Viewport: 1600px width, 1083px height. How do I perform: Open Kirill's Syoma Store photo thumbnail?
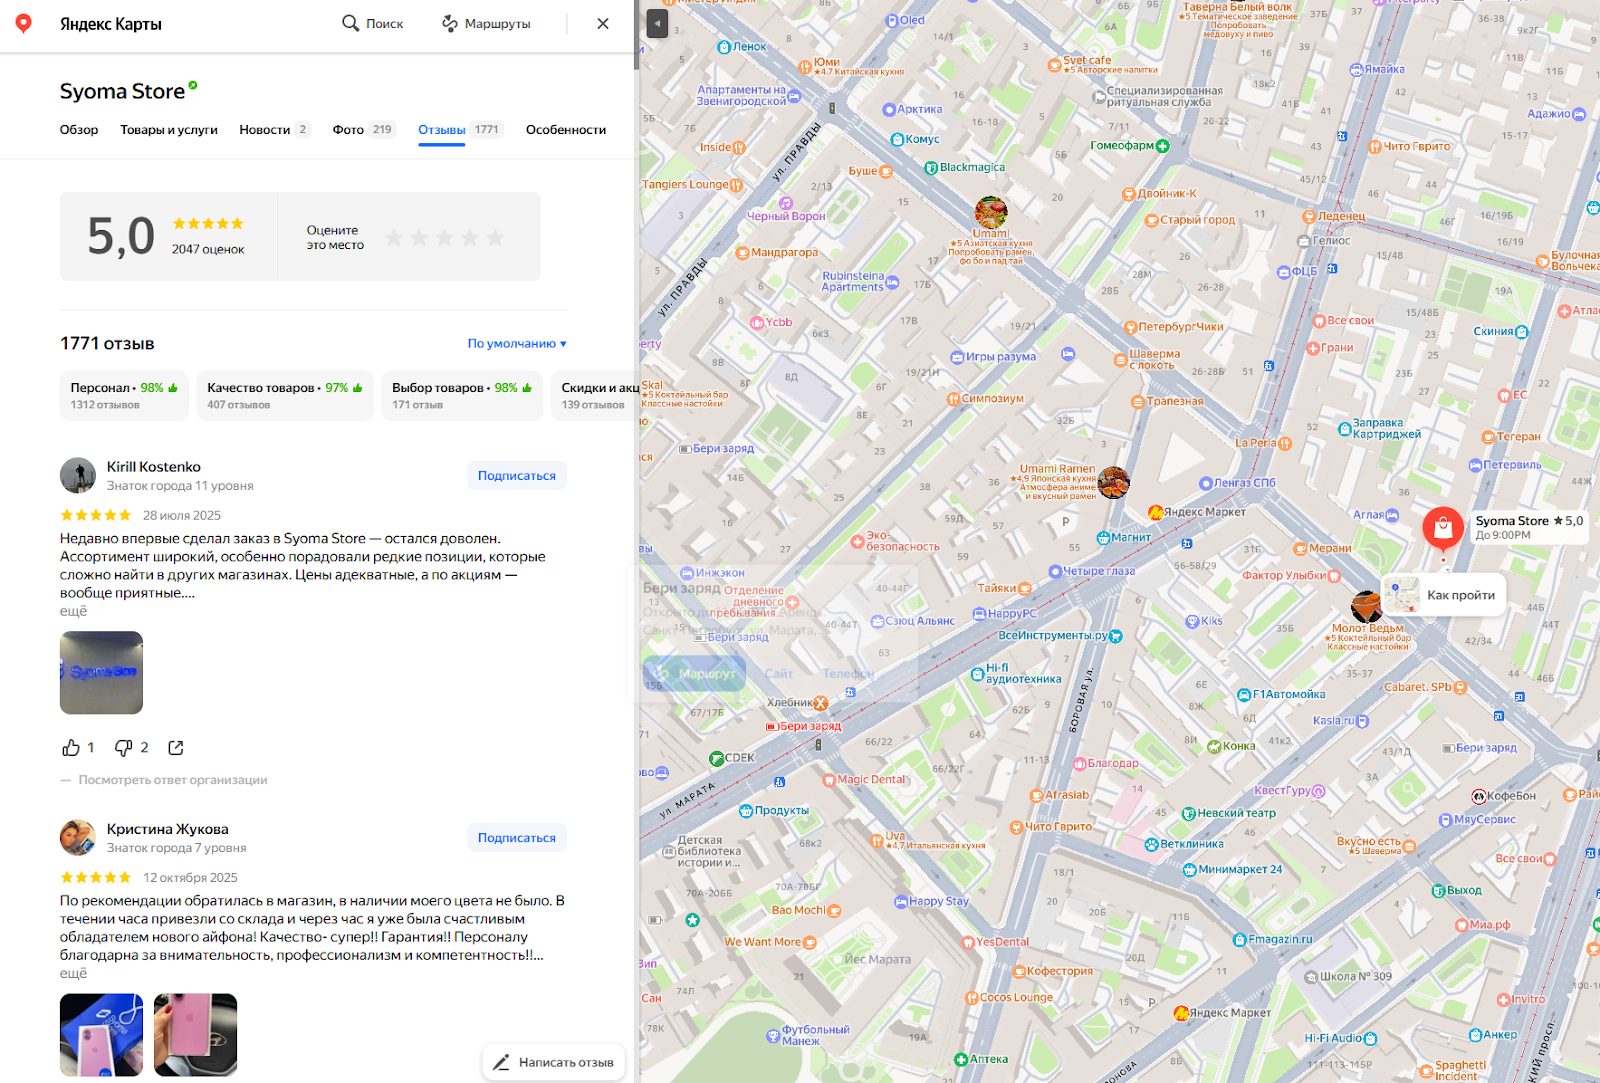[101, 672]
